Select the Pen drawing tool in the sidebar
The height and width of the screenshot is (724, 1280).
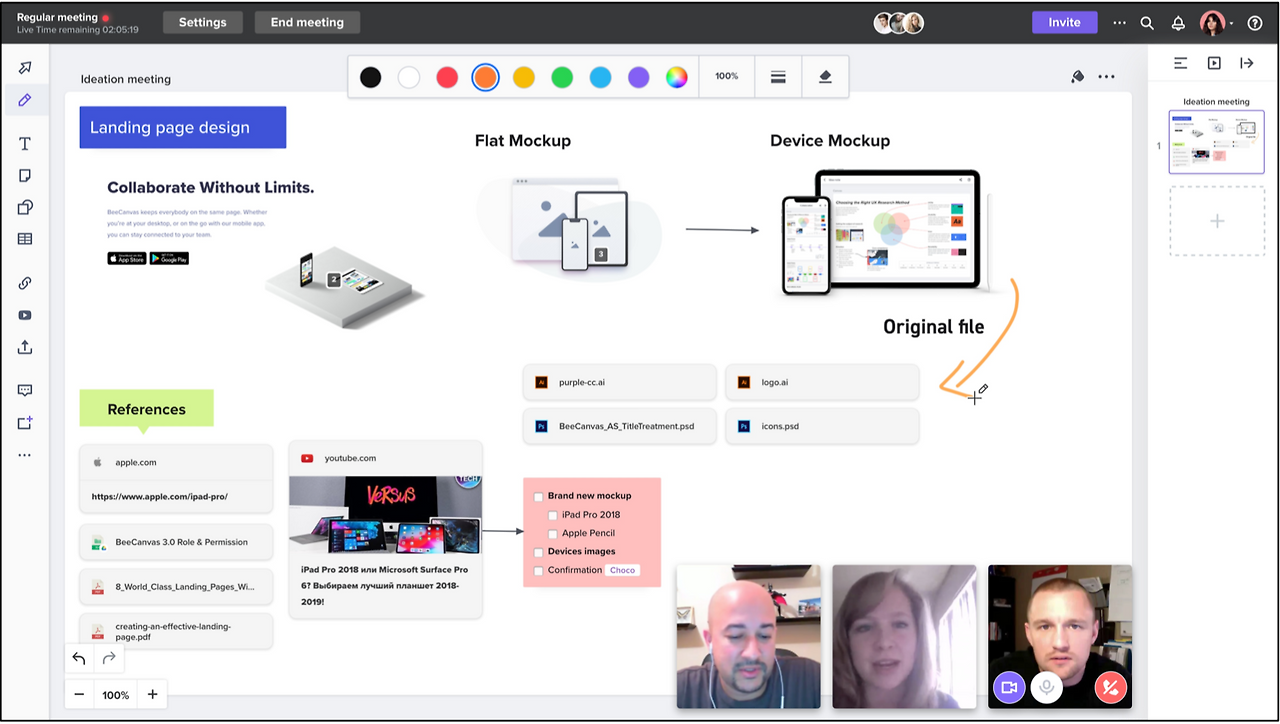pyautogui.click(x=25, y=99)
